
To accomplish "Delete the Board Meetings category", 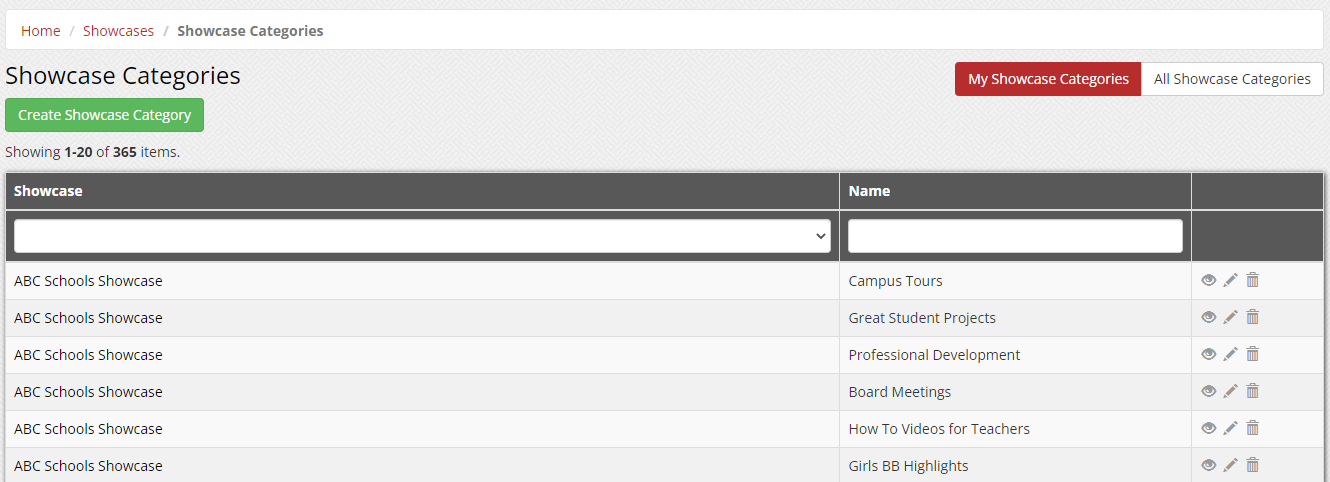I will [1252, 391].
